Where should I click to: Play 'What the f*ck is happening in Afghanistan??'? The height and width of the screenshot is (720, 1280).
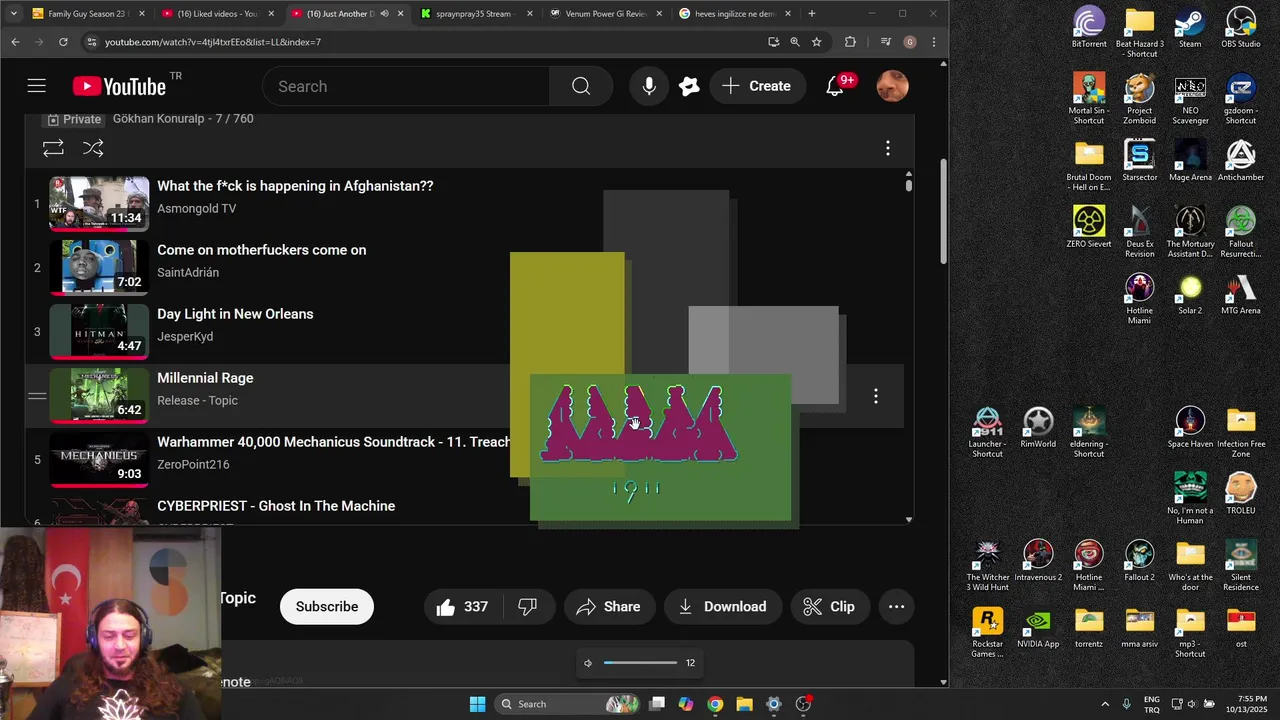click(x=295, y=186)
